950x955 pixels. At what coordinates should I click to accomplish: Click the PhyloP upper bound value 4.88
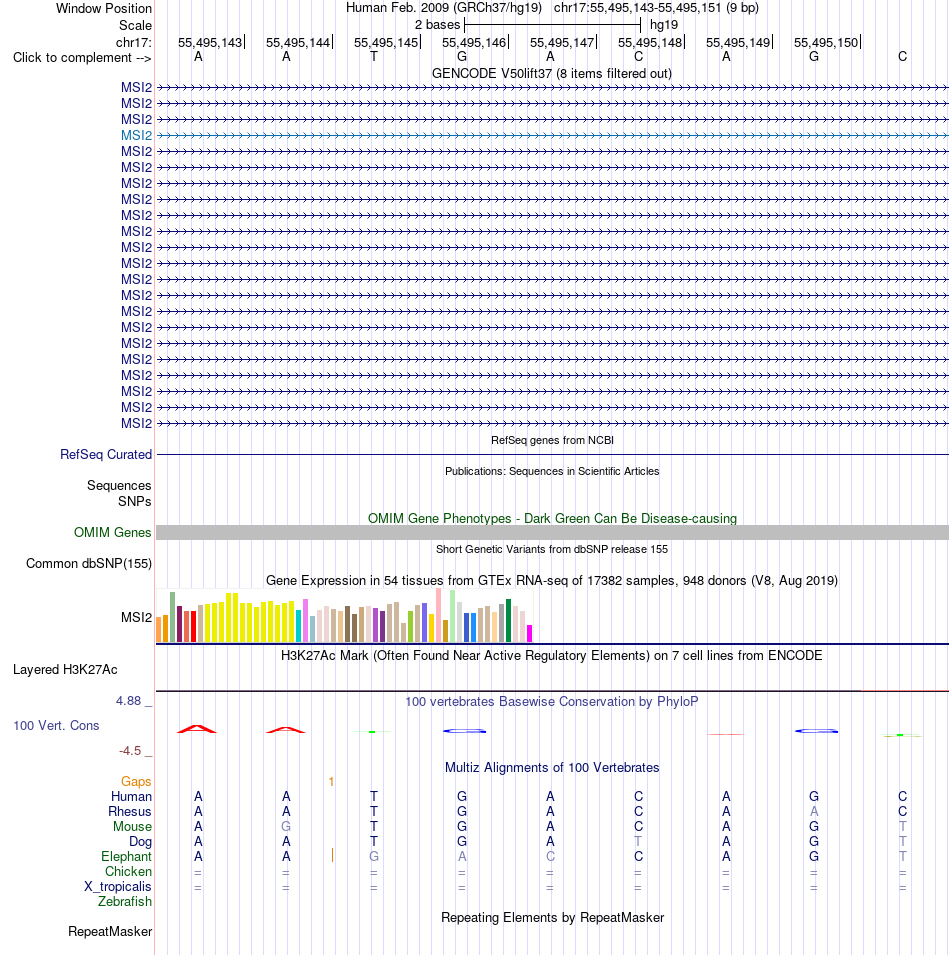click(x=128, y=701)
